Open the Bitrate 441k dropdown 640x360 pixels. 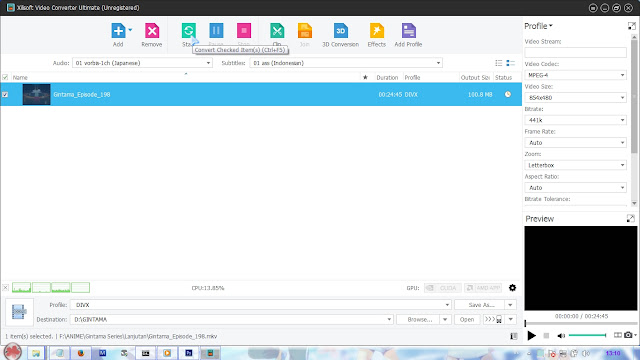(x=575, y=120)
